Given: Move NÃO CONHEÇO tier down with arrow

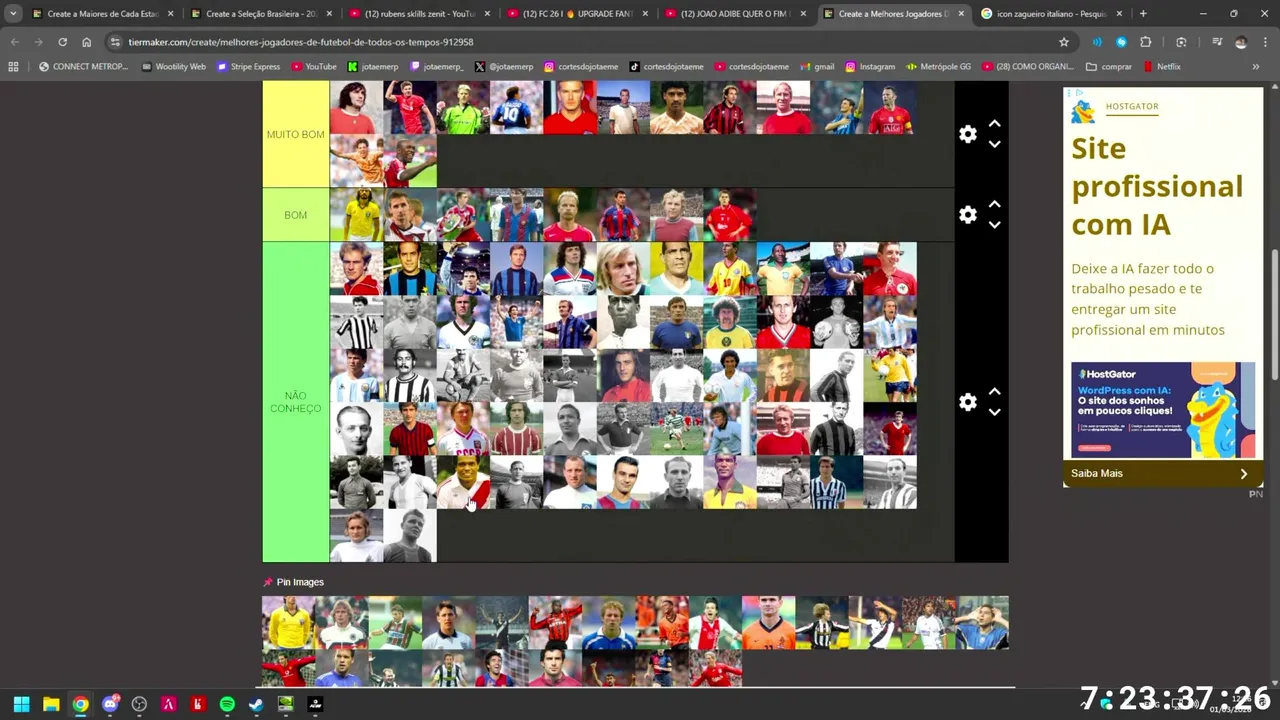Looking at the screenshot, I should click(x=994, y=412).
